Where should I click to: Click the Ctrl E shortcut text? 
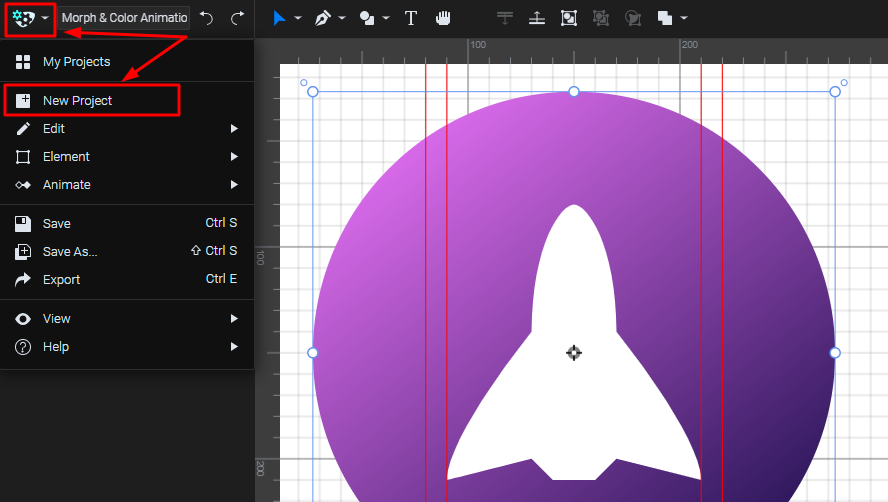221,279
